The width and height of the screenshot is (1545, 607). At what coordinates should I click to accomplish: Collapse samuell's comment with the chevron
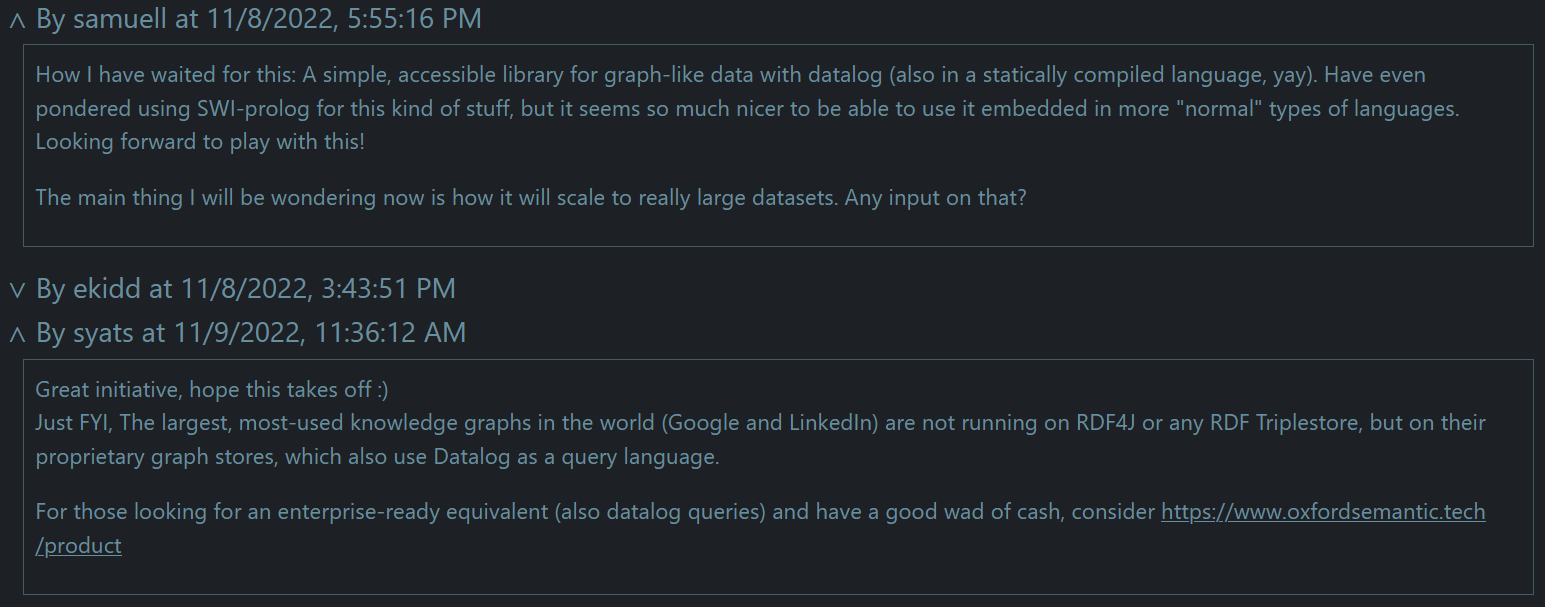(16, 20)
